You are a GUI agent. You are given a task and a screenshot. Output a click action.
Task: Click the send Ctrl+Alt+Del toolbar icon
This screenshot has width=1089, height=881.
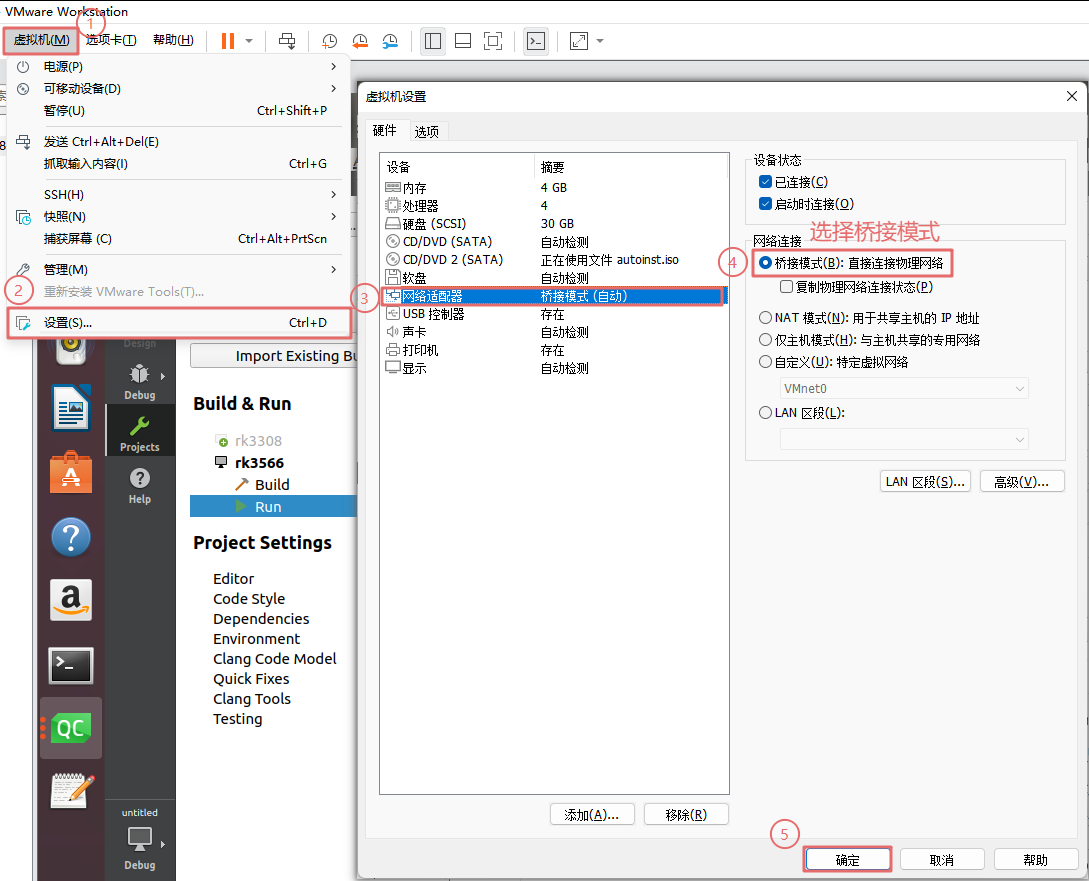point(287,41)
